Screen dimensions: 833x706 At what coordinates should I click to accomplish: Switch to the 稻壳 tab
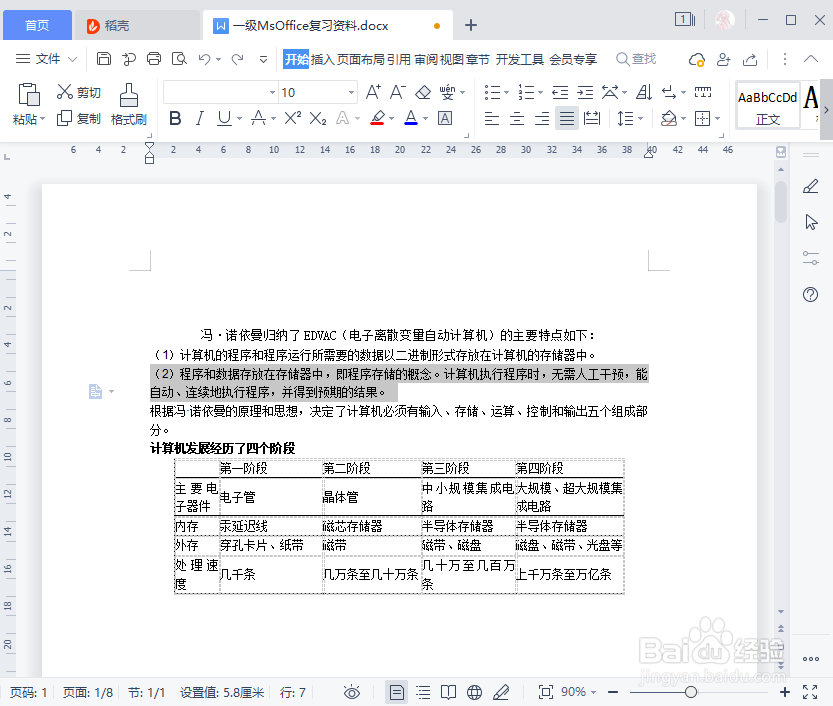pos(137,25)
